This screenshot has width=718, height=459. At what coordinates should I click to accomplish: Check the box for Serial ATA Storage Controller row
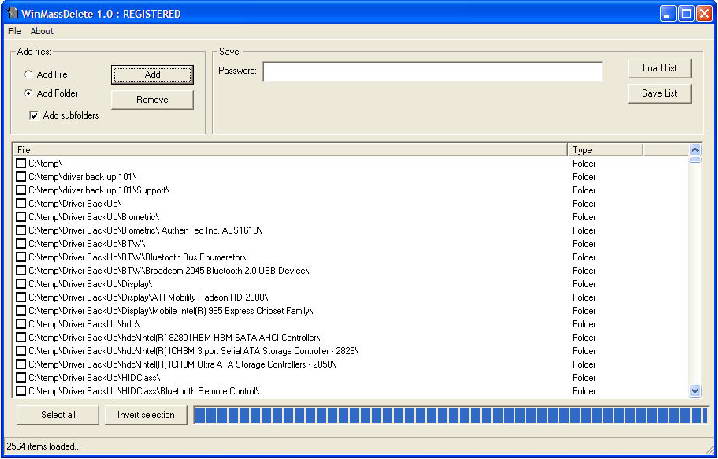21,351
